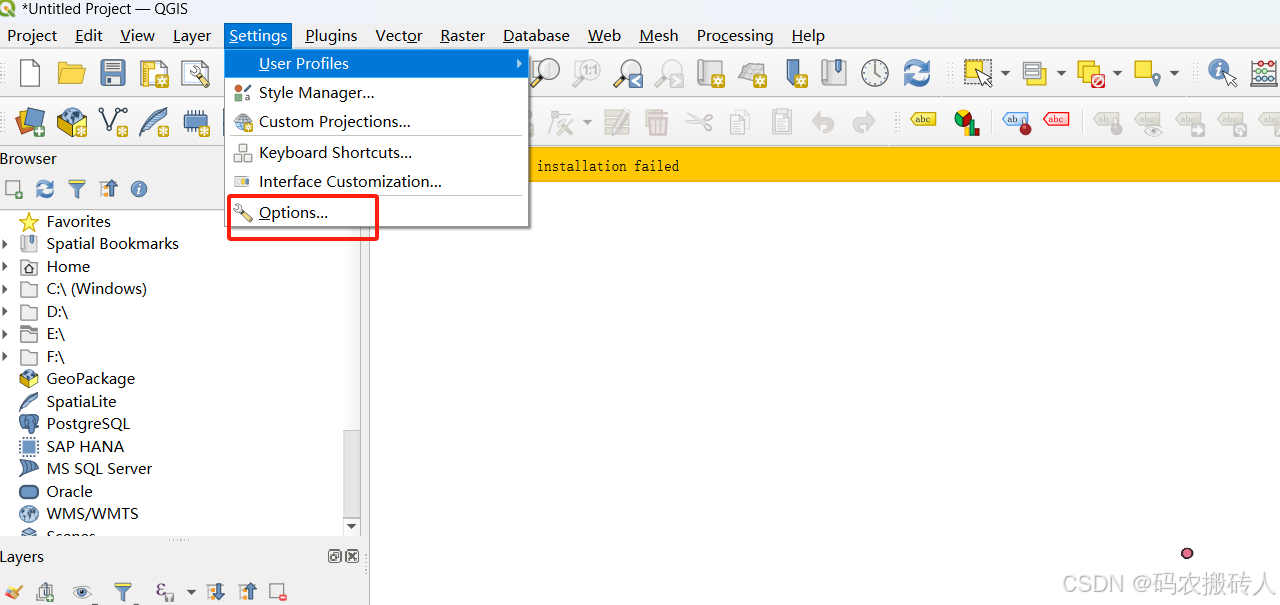1280x605 pixels.
Task: Remove selected layer in Layers panel
Action: (x=278, y=592)
